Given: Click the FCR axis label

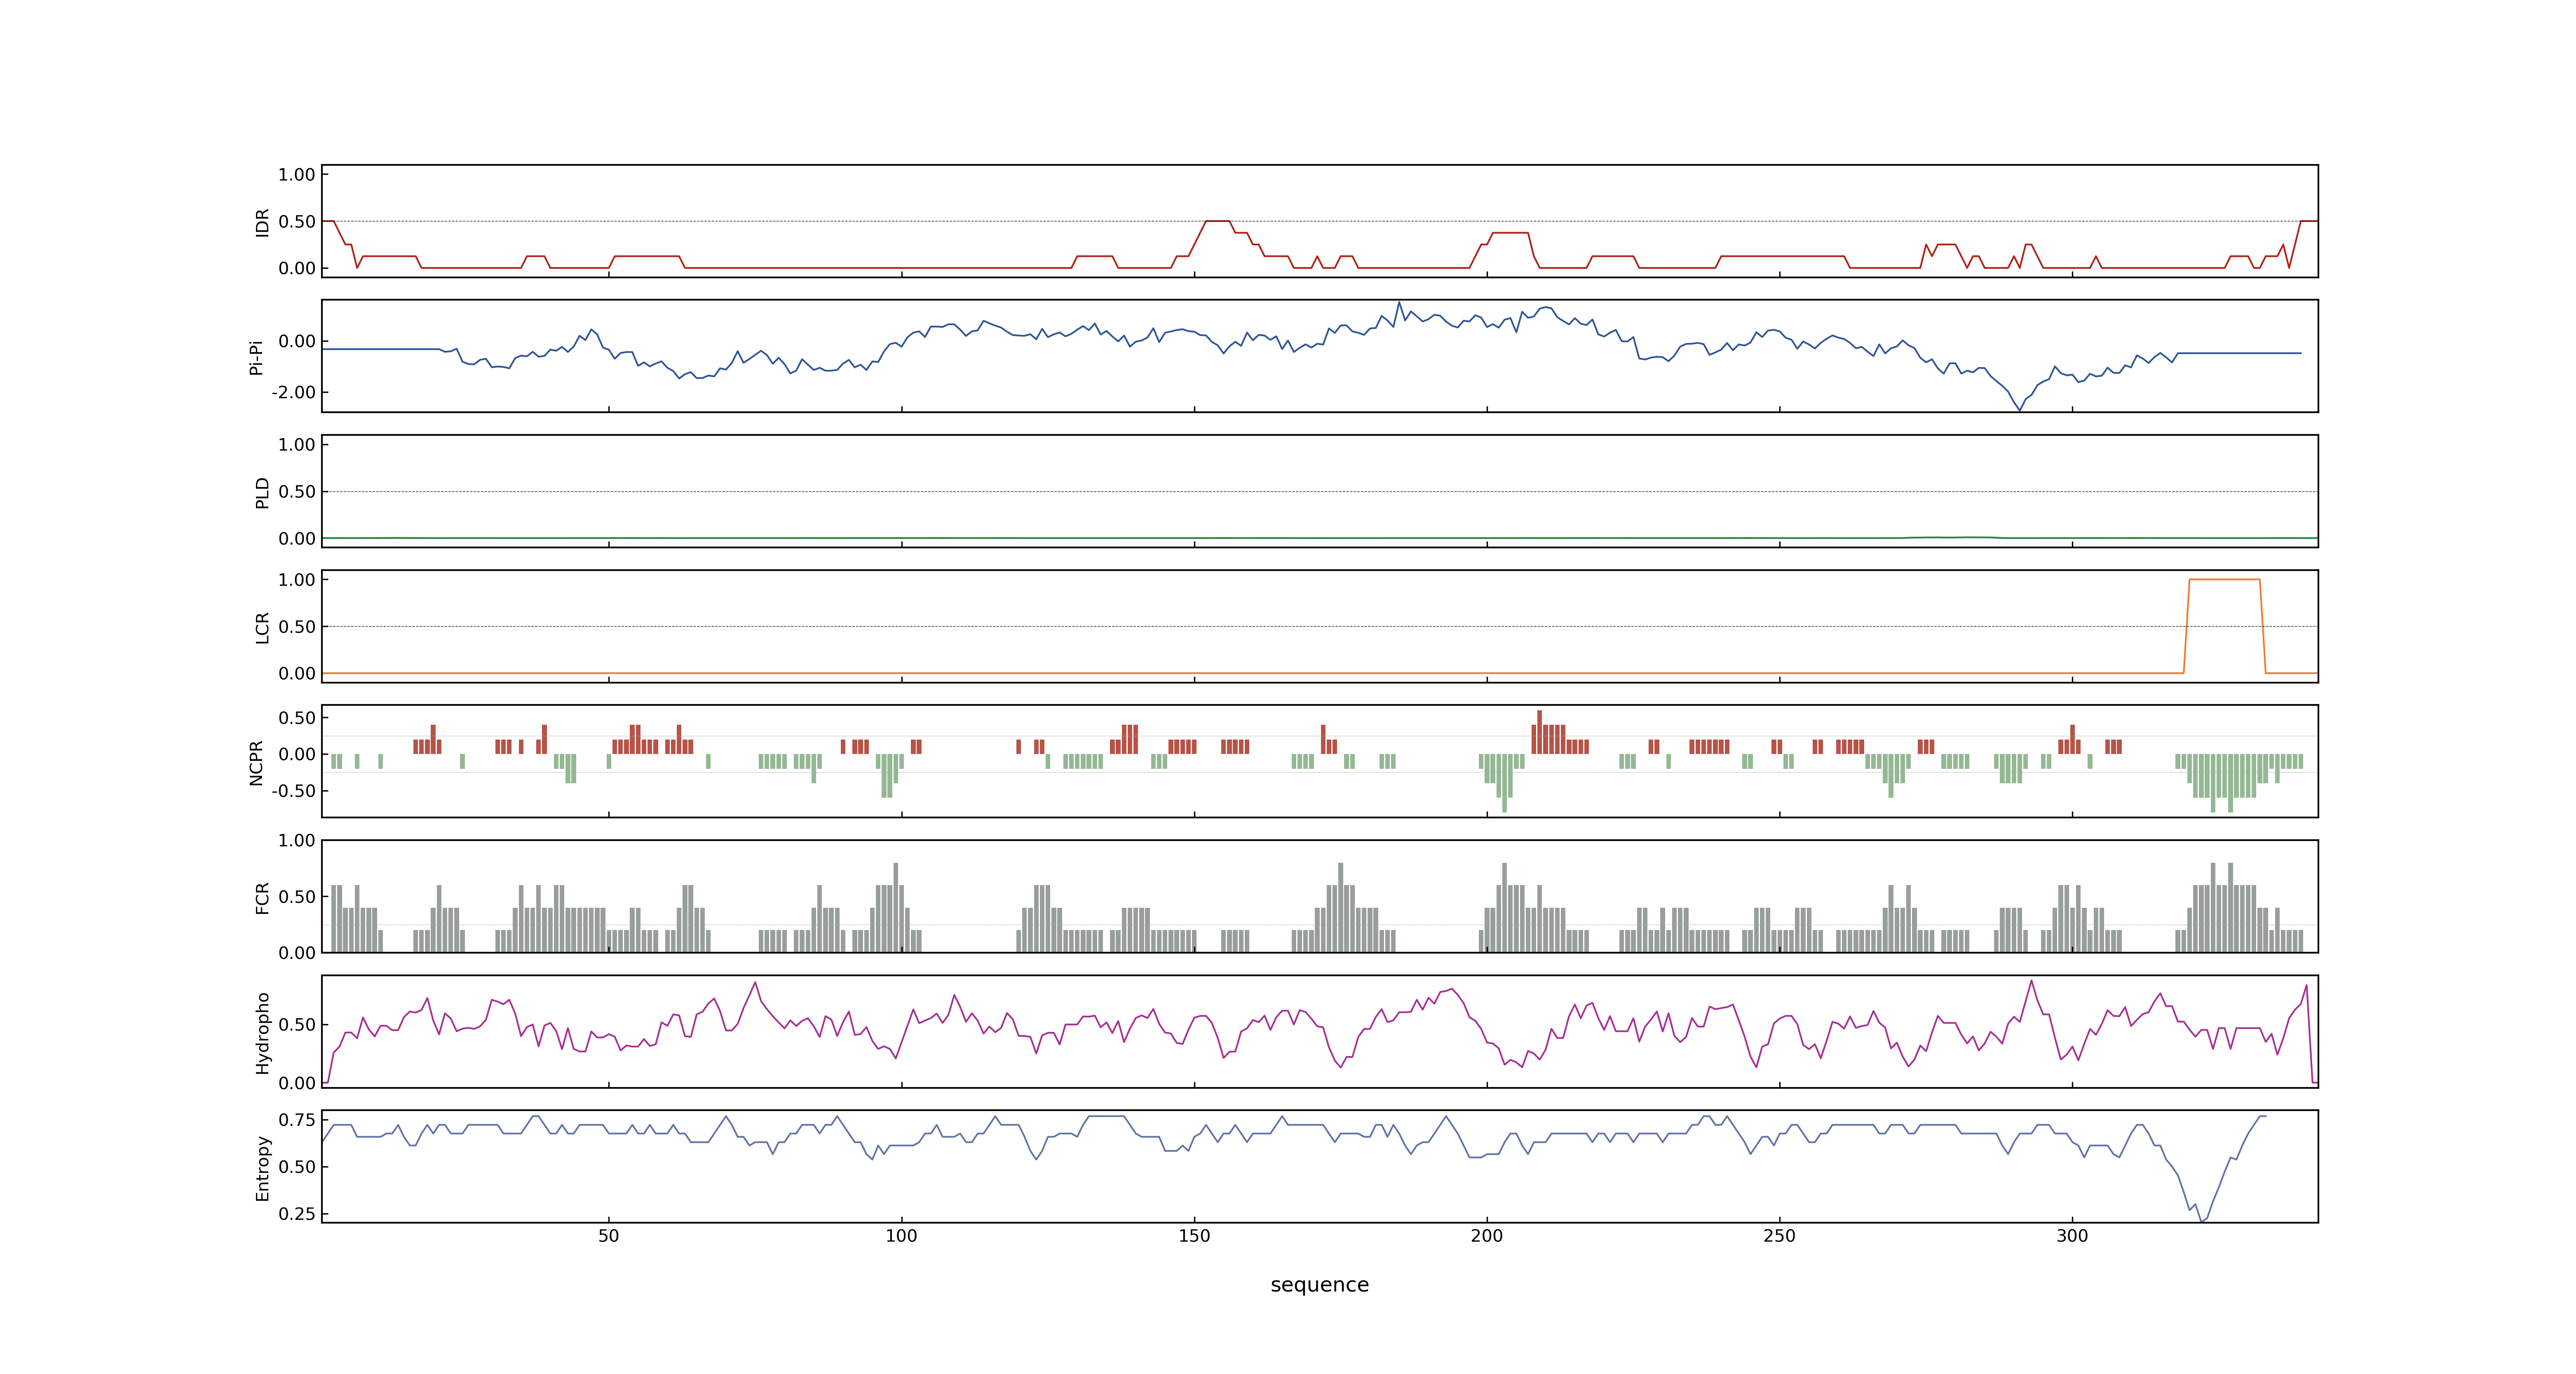Looking at the screenshot, I should (x=262, y=898).
